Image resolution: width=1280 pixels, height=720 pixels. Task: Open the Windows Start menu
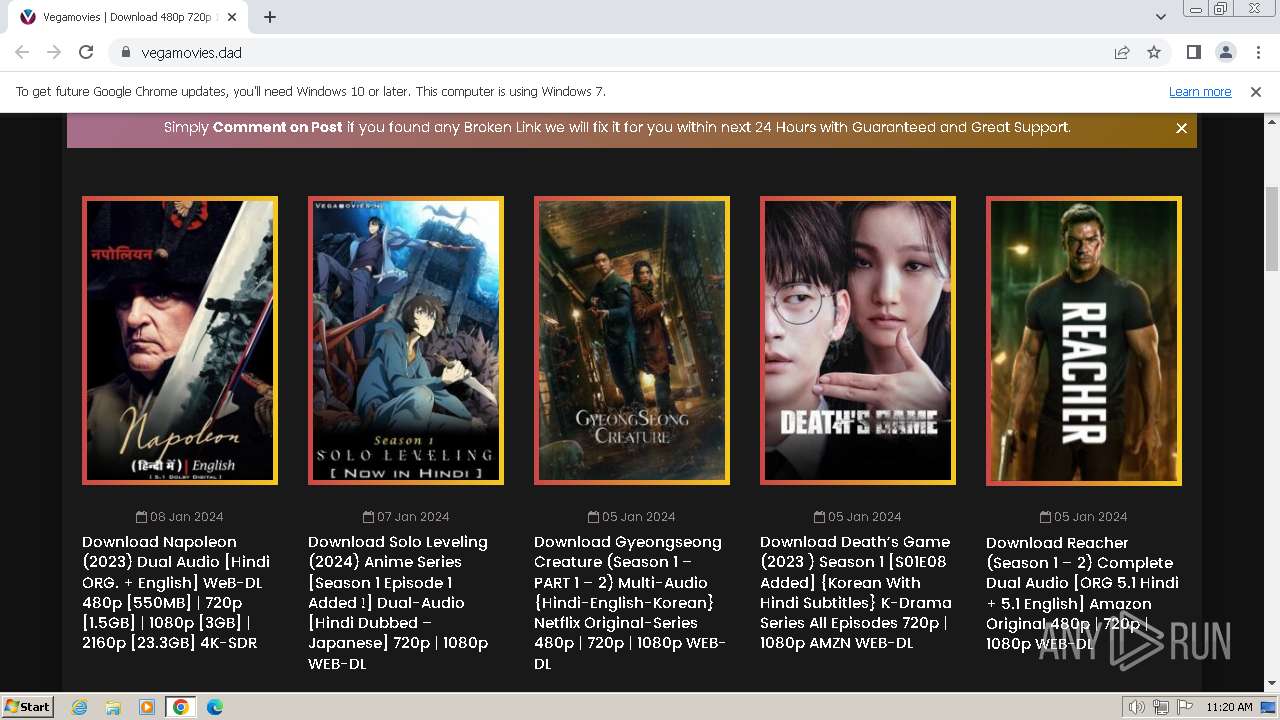point(27,707)
